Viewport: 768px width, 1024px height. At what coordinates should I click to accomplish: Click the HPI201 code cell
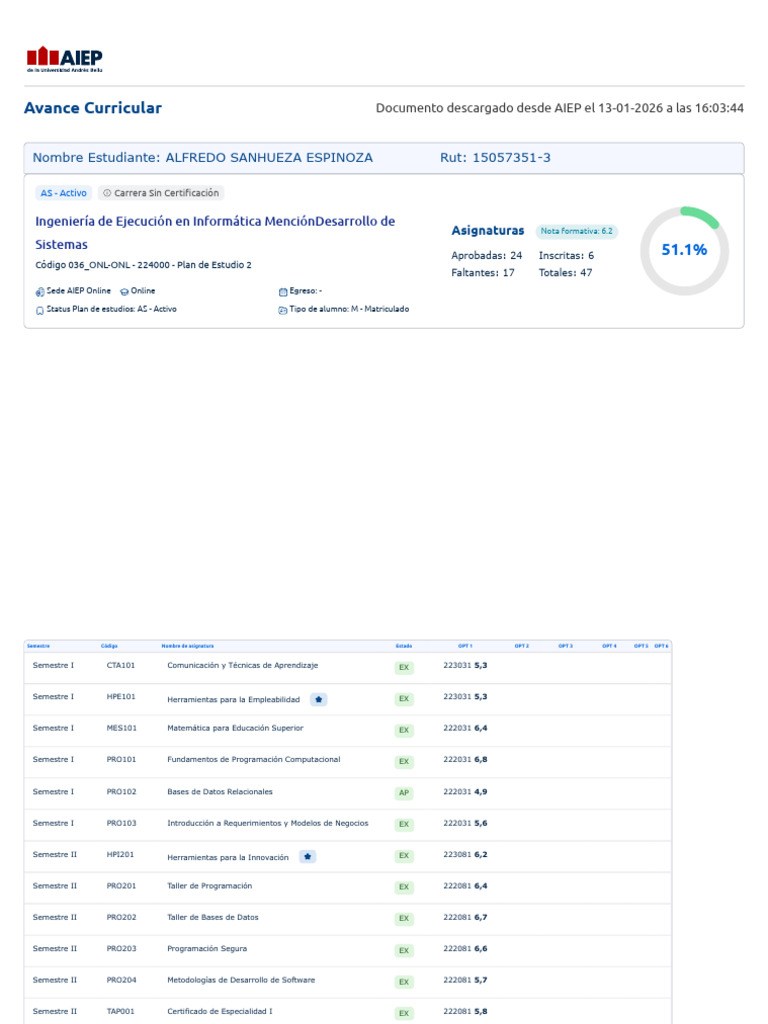pyautogui.click(x=120, y=854)
